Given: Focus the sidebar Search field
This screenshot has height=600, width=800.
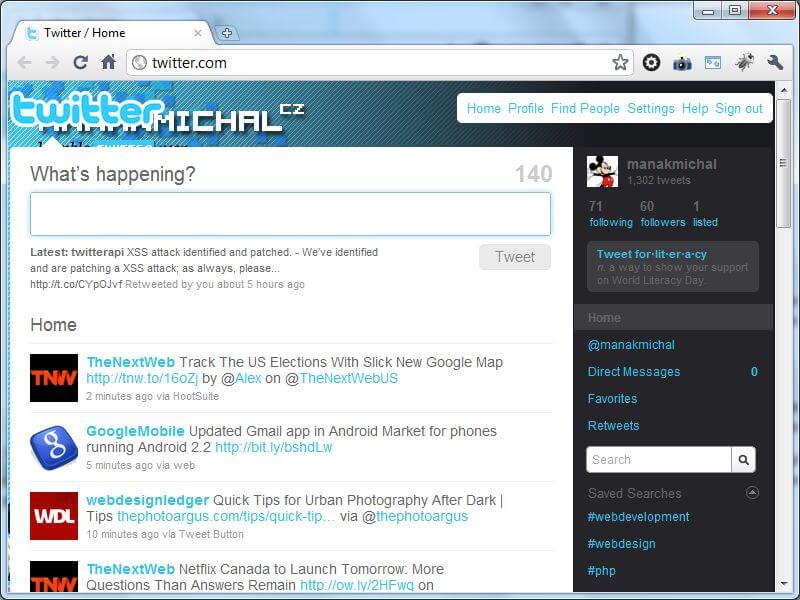Looking at the screenshot, I should [658, 460].
